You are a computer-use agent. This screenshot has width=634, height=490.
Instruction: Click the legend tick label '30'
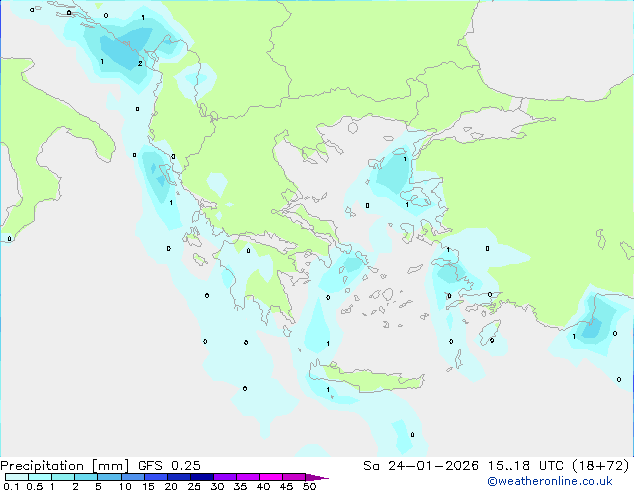click(x=217, y=486)
